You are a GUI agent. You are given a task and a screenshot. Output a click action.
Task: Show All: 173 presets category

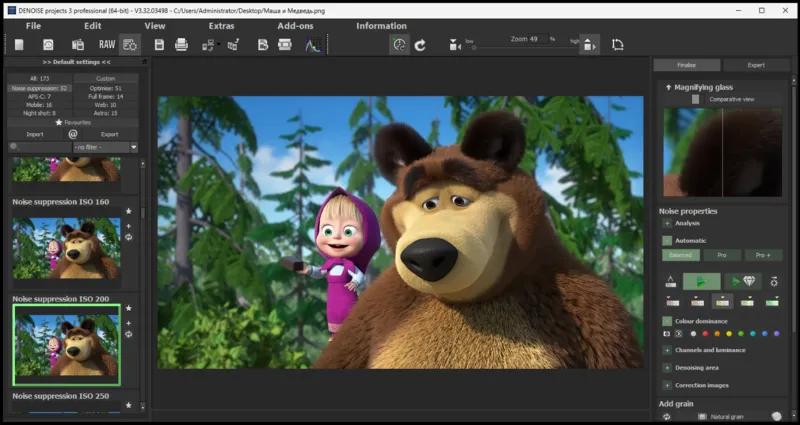[40, 79]
